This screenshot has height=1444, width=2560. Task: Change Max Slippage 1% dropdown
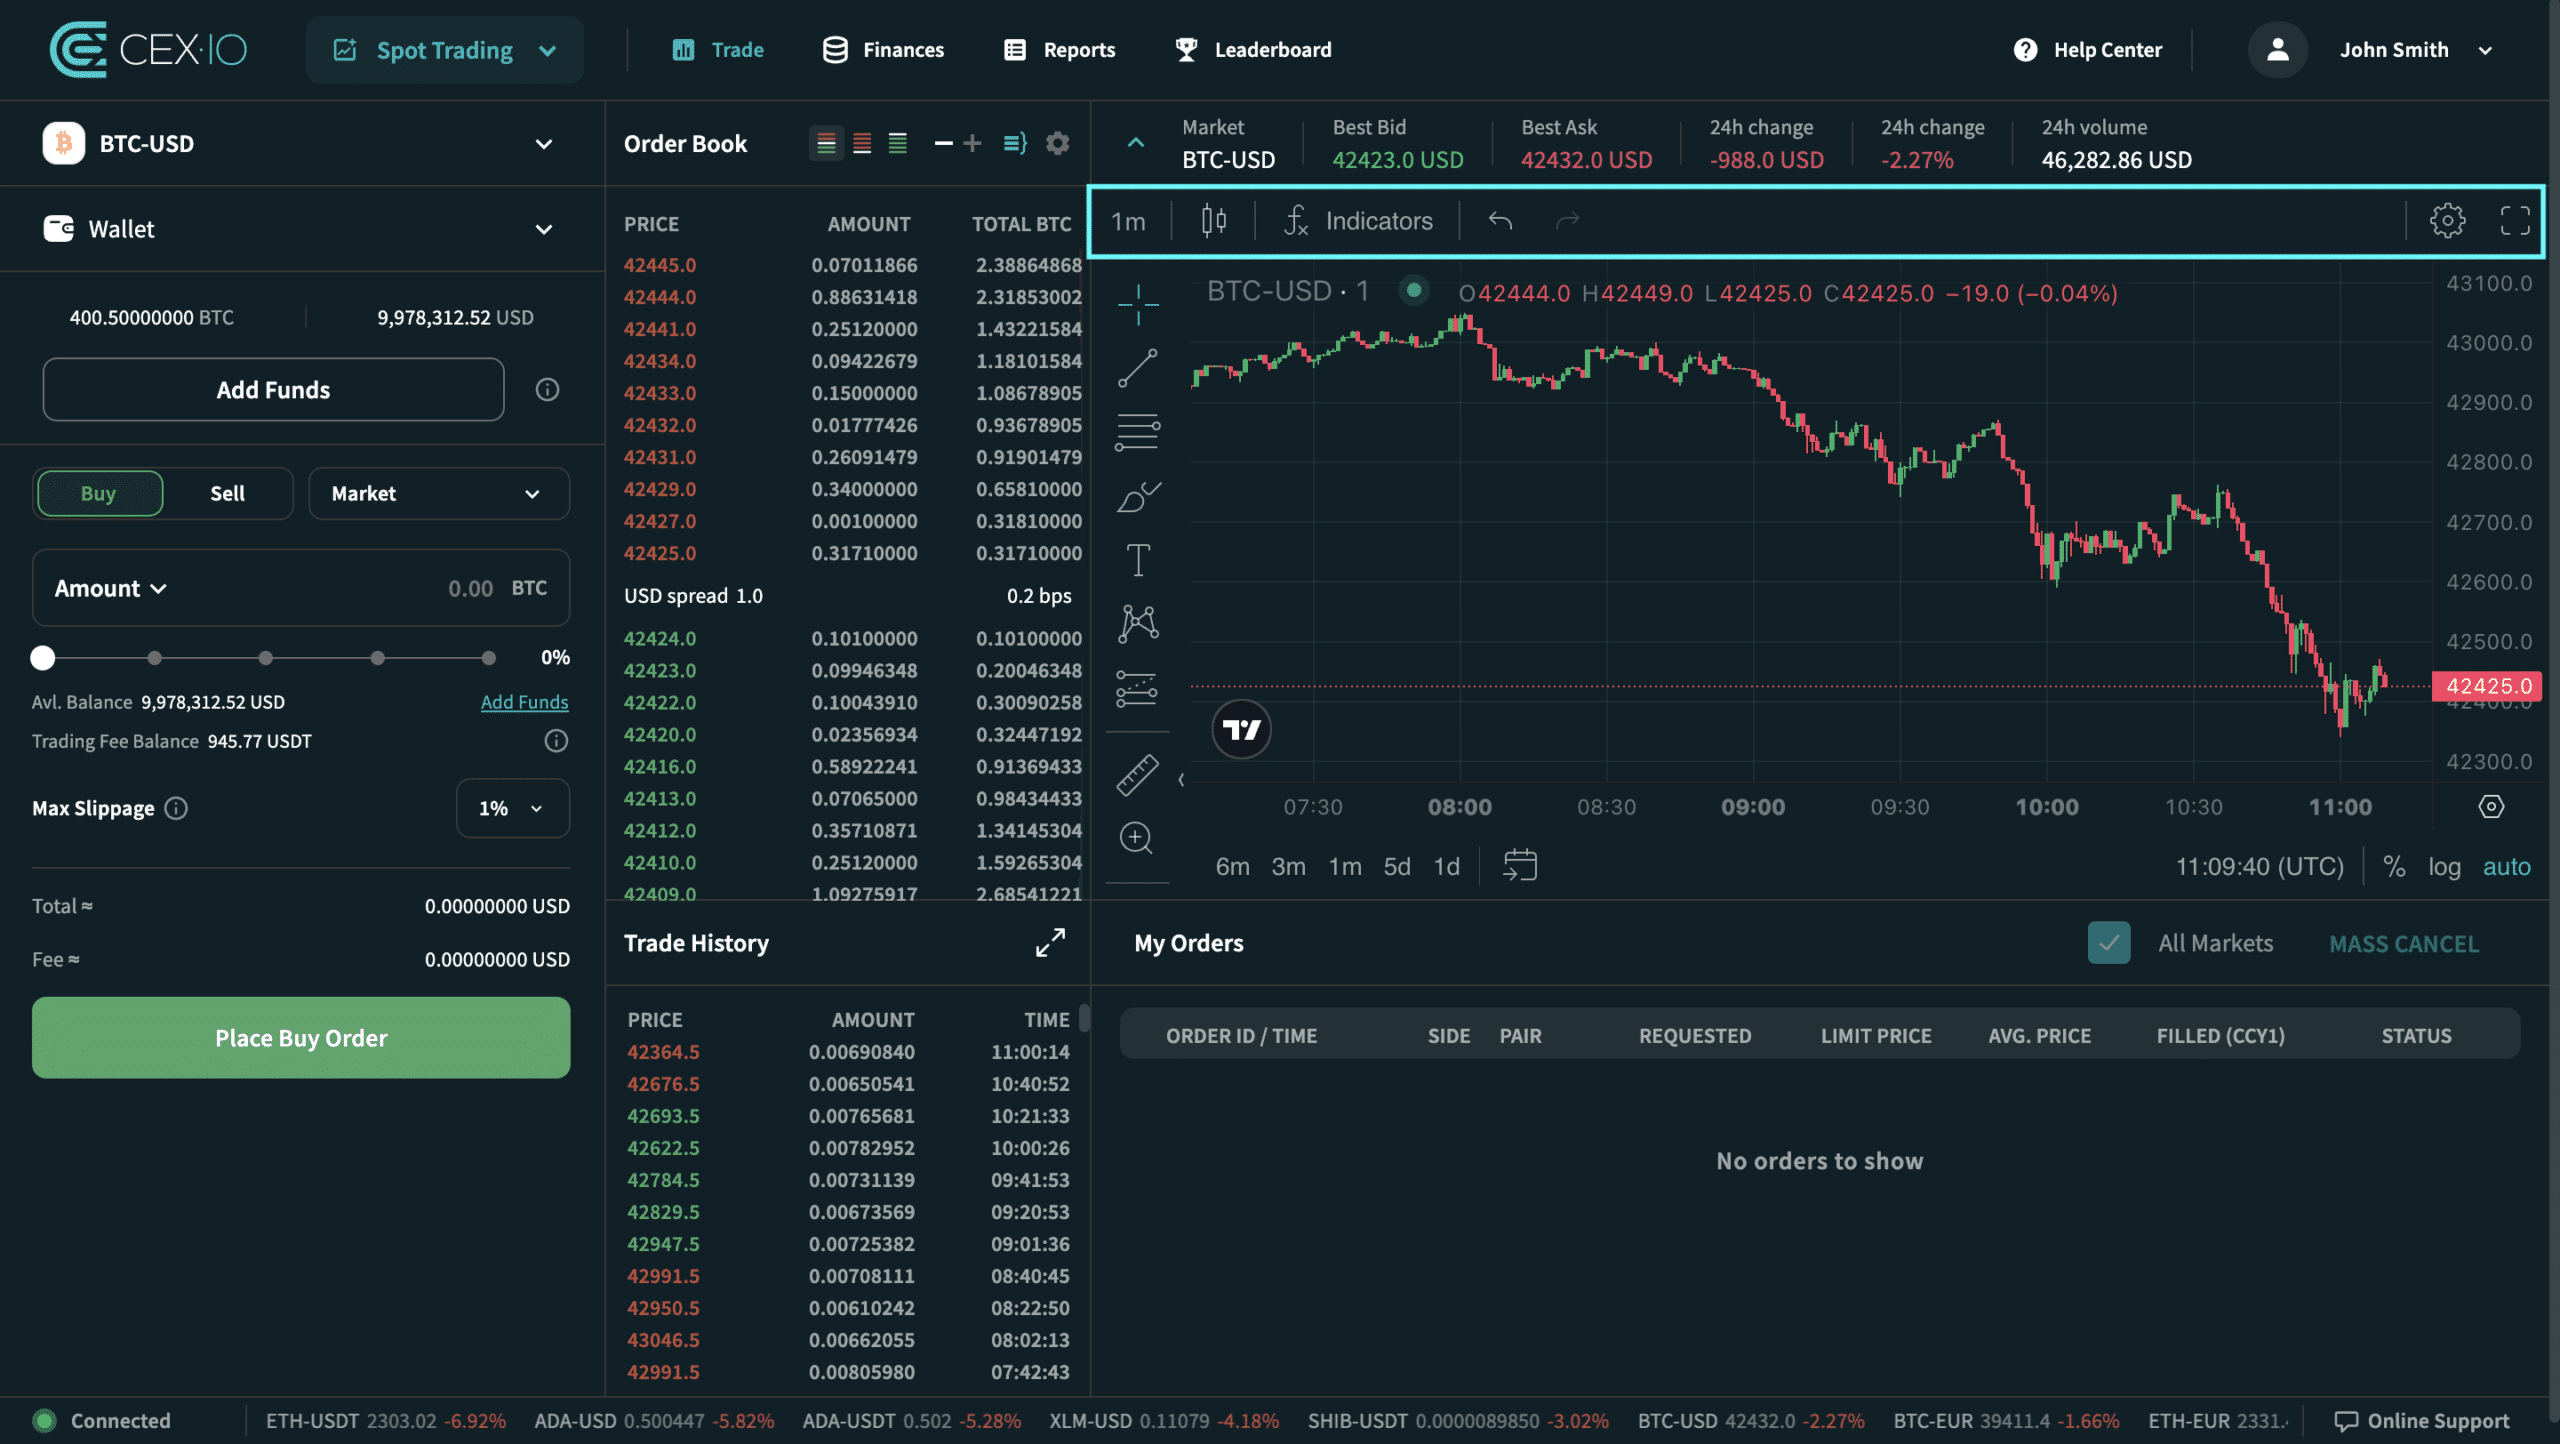coord(513,808)
